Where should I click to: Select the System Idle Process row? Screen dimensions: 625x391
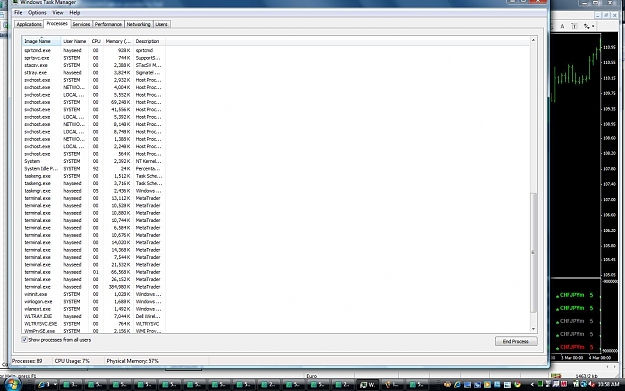coord(93,169)
